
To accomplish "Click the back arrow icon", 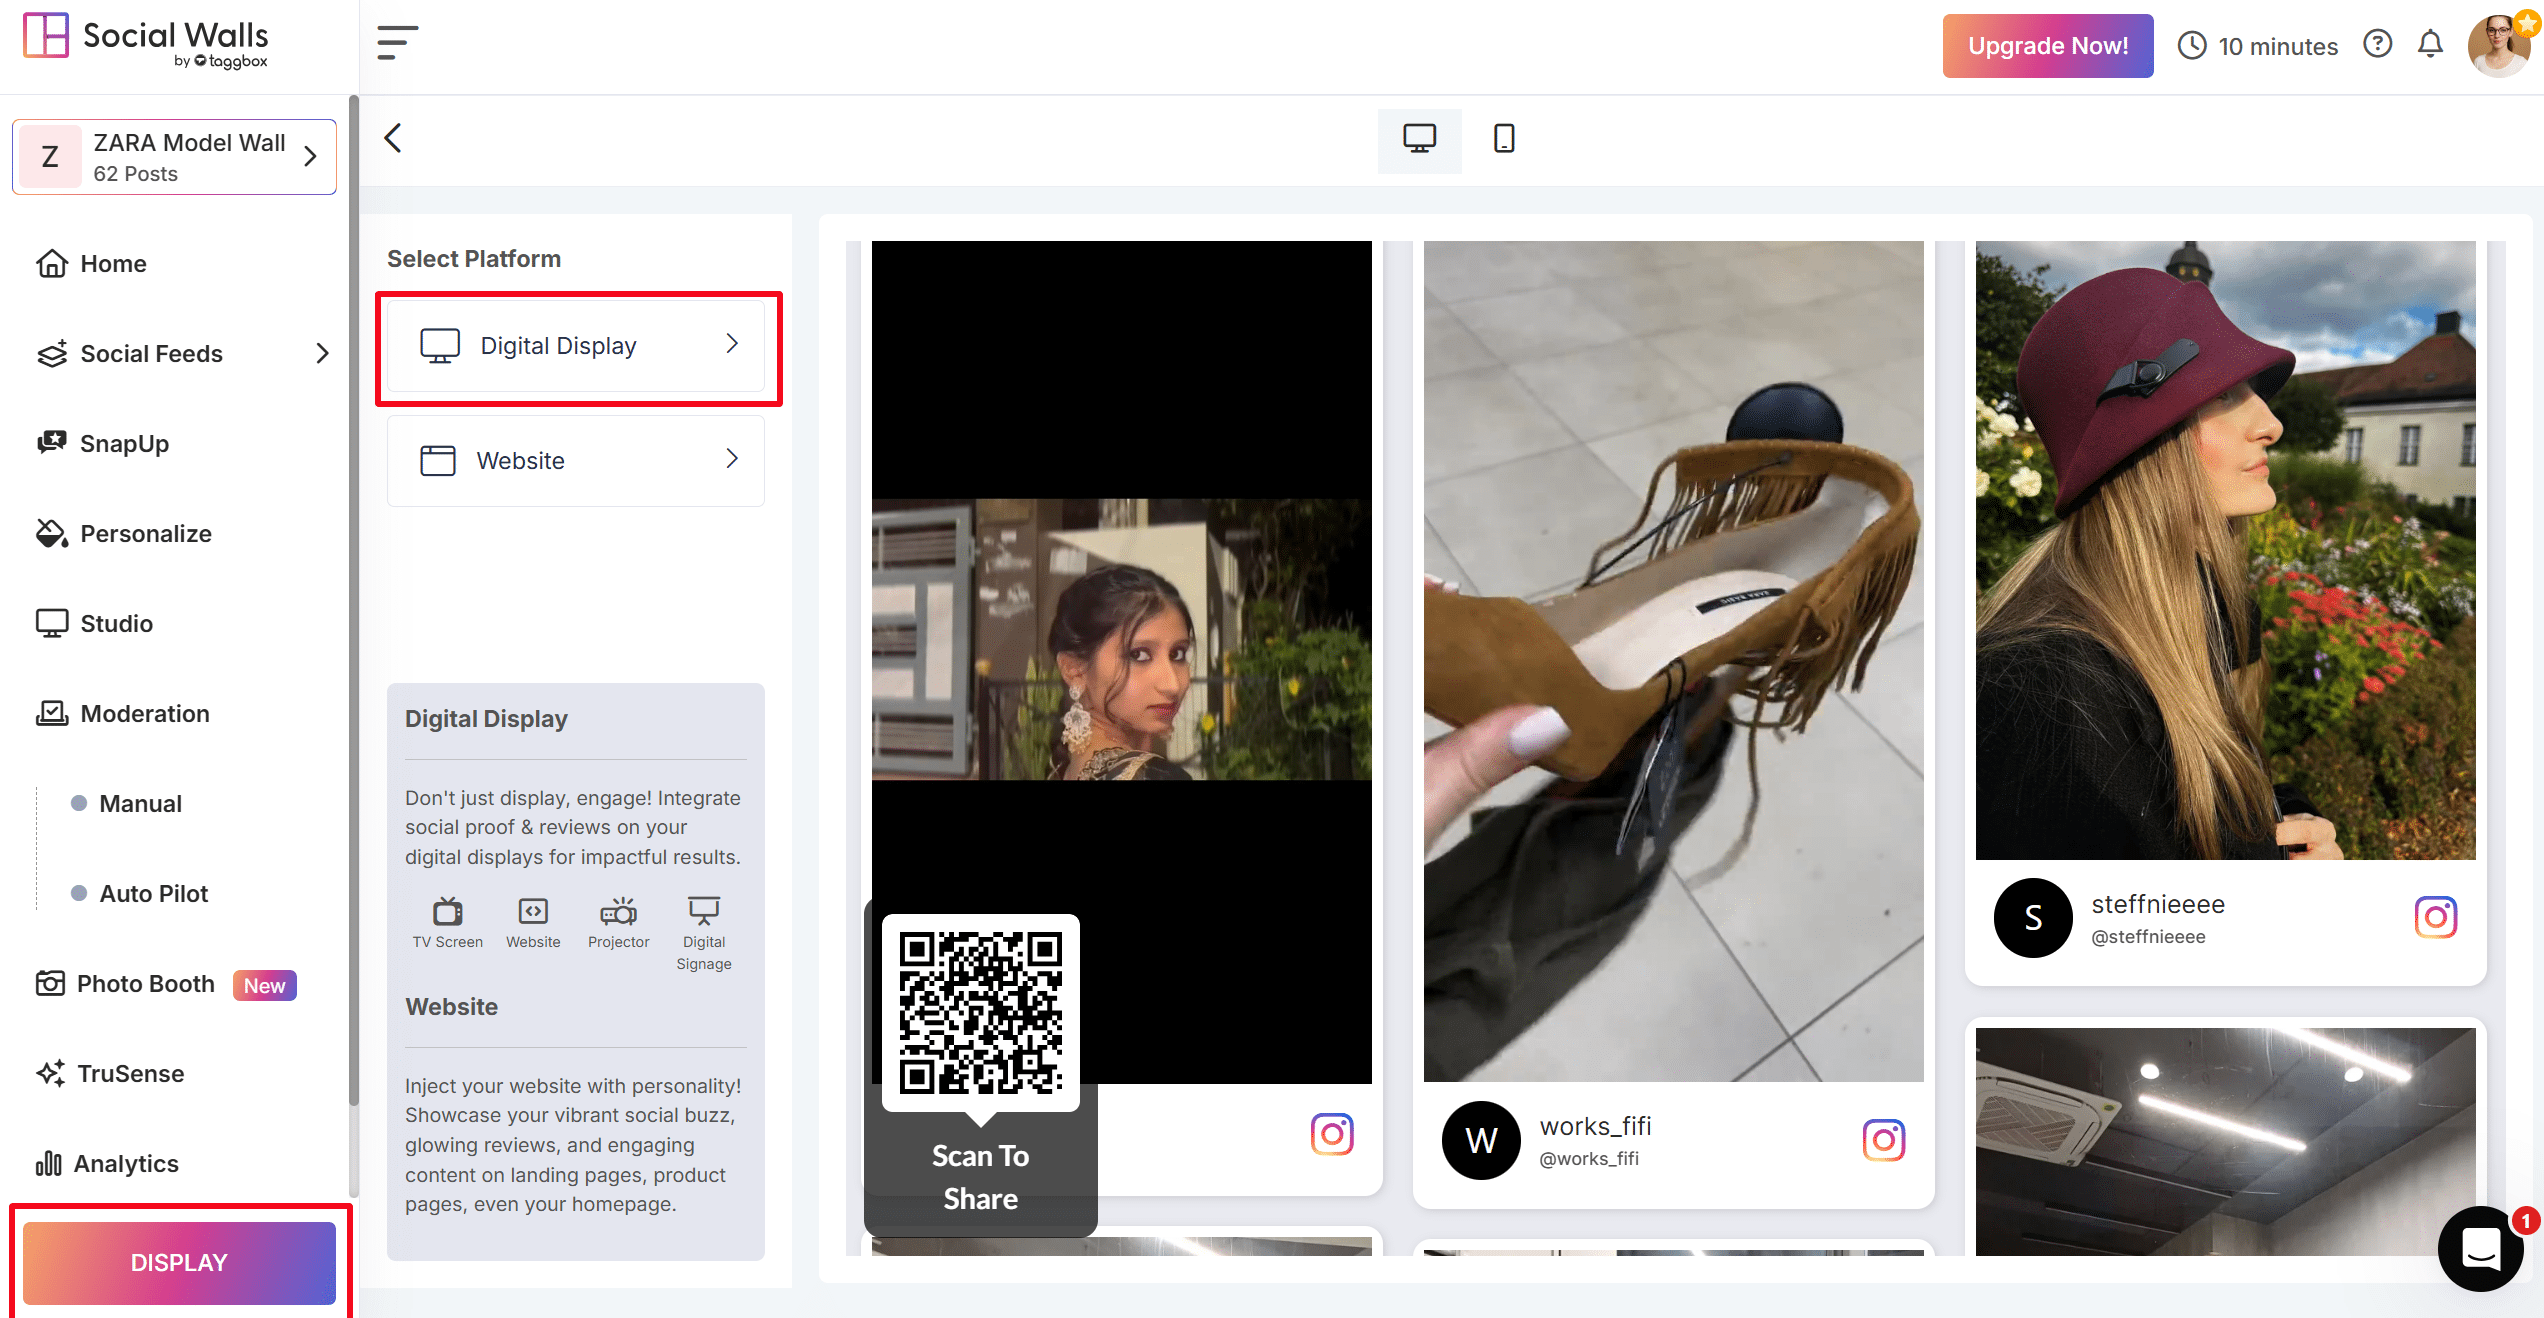I will (394, 138).
